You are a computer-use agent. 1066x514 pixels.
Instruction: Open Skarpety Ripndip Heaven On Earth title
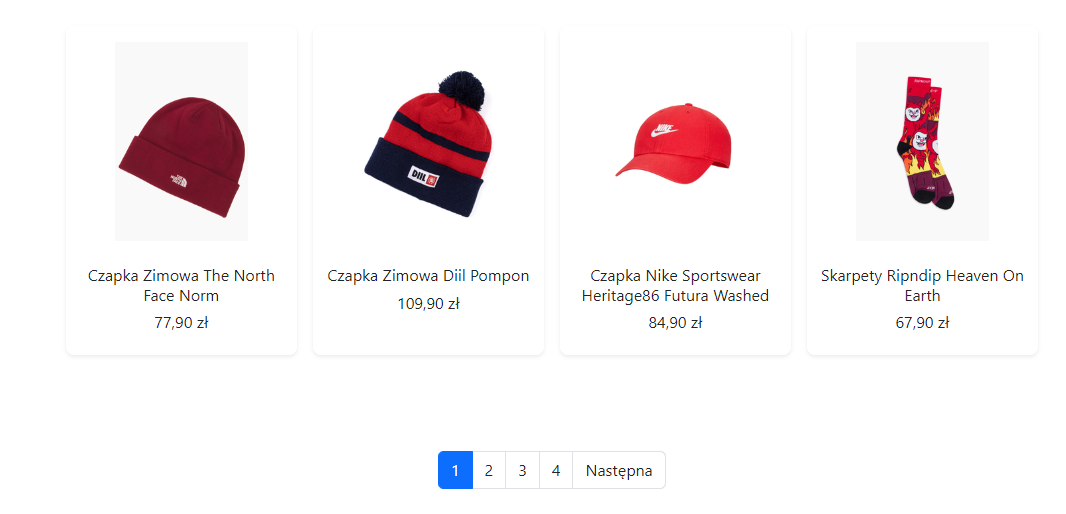pyautogui.click(x=922, y=286)
